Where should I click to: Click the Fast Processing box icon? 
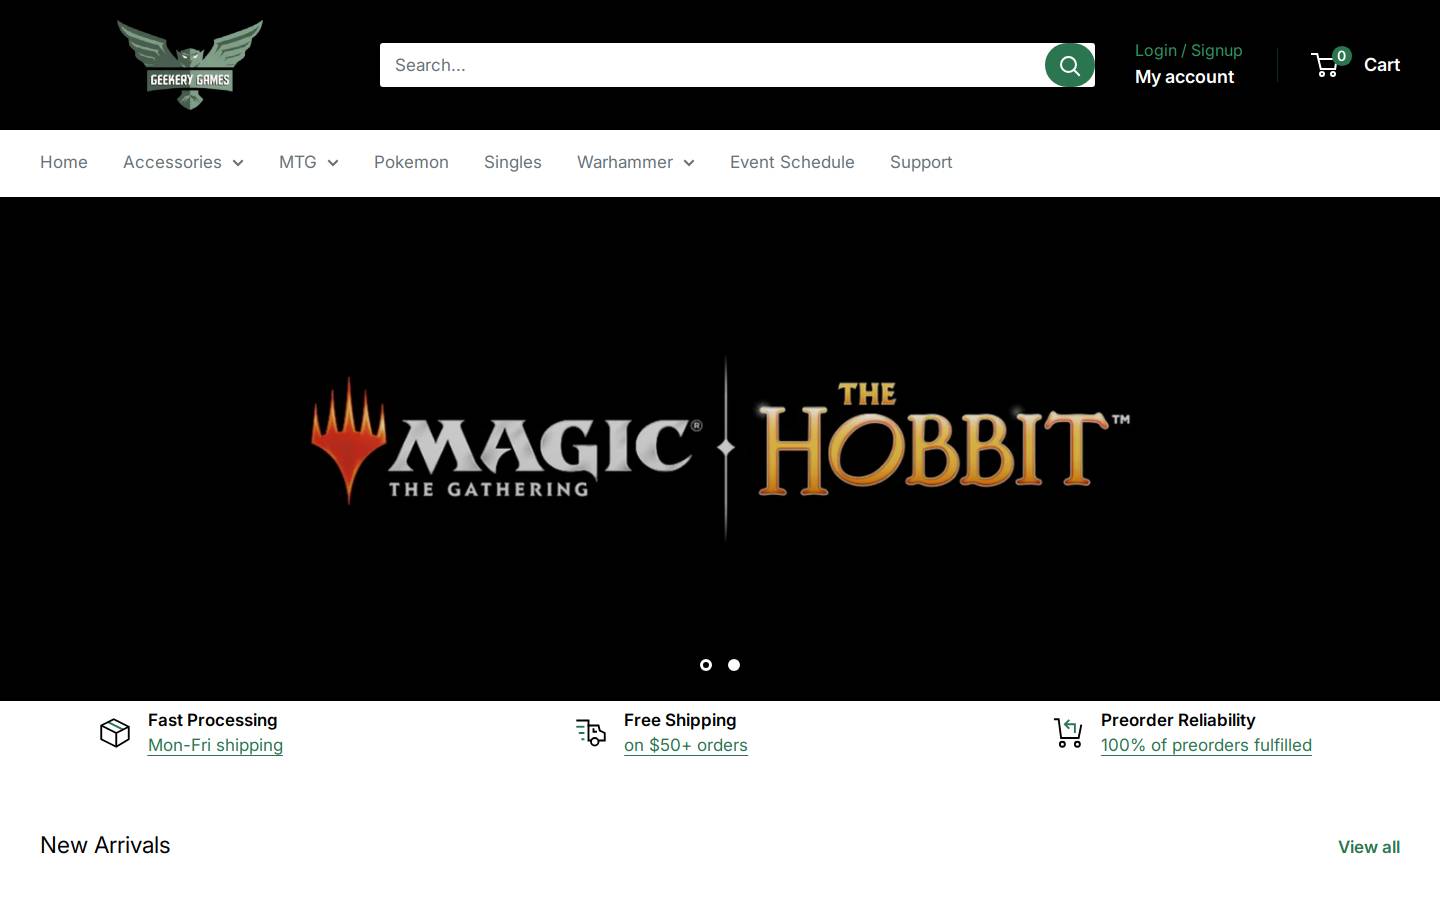tap(115, 733)
